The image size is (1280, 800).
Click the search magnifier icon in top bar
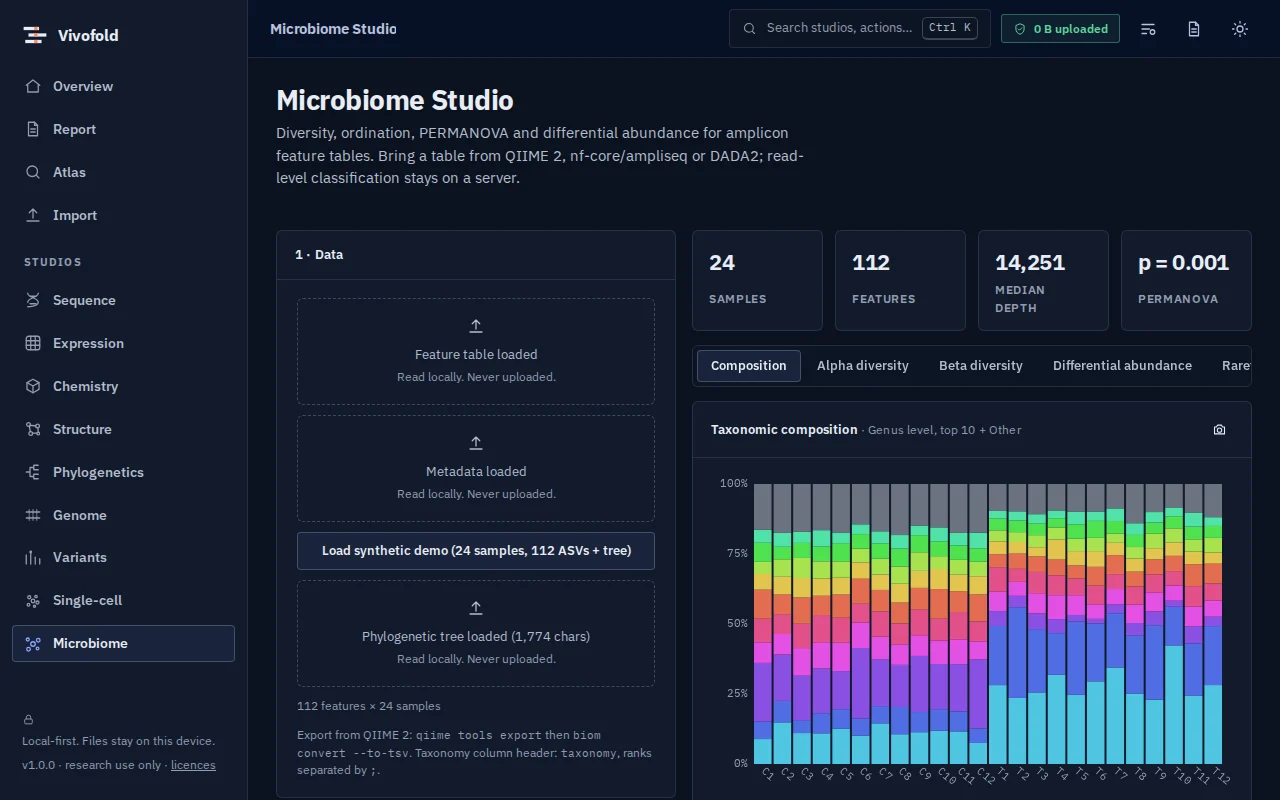click(x=750, y=28)
